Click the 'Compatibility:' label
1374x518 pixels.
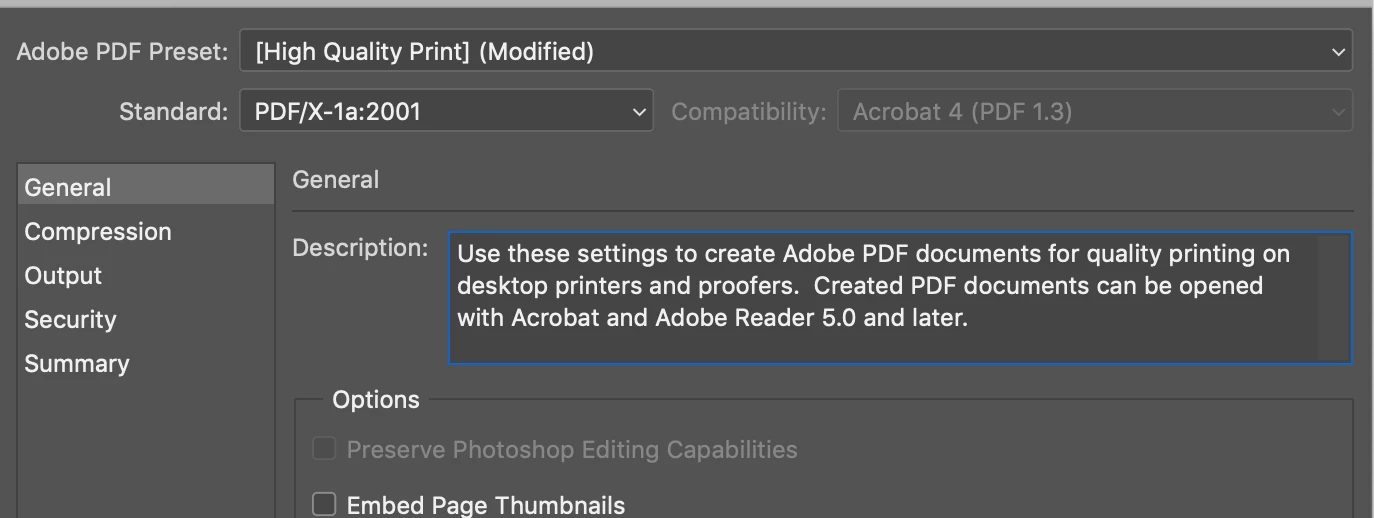tap(749, 112)
